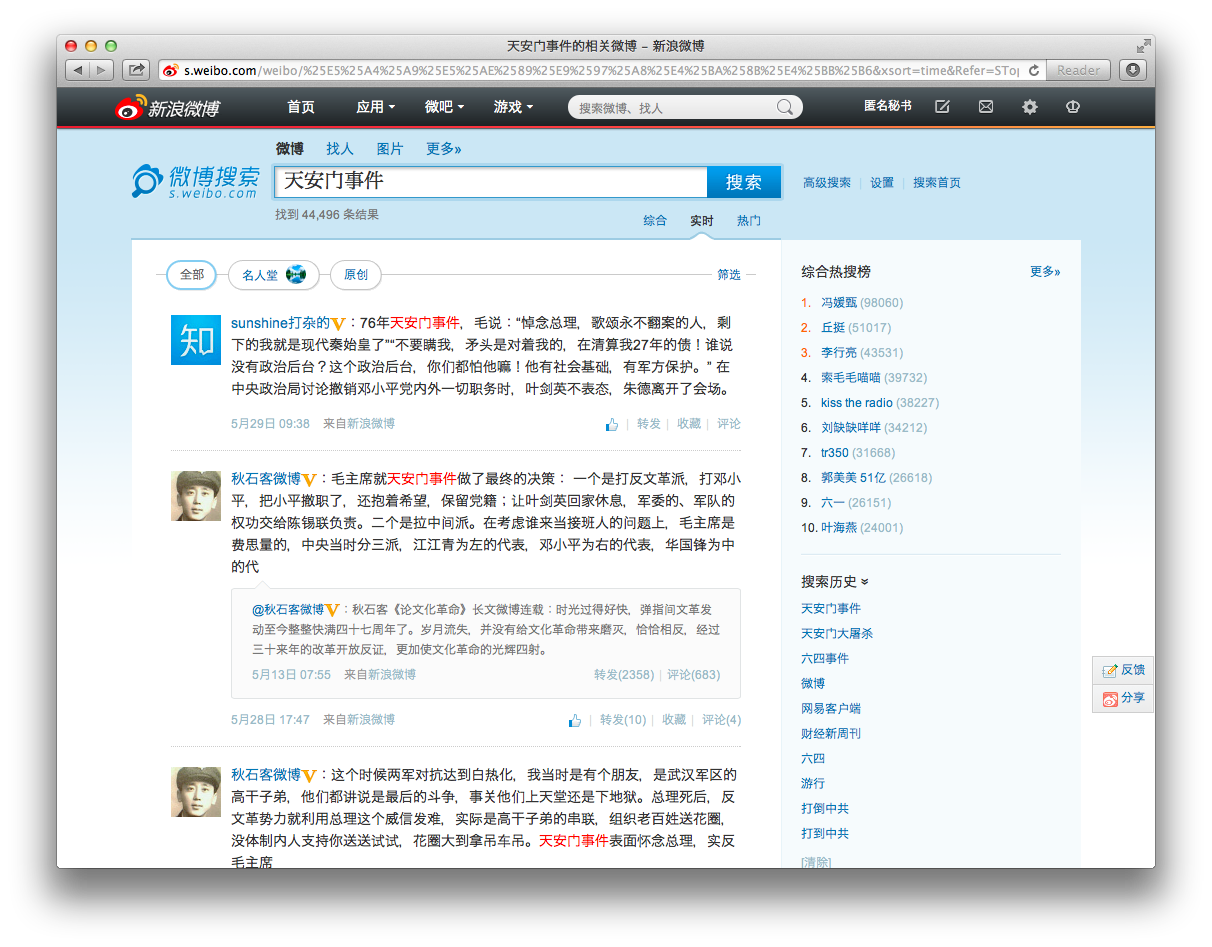Collapse 搜索历史 section arrow
This screenshot has width=1212, height=947.
tap(865, 582)
